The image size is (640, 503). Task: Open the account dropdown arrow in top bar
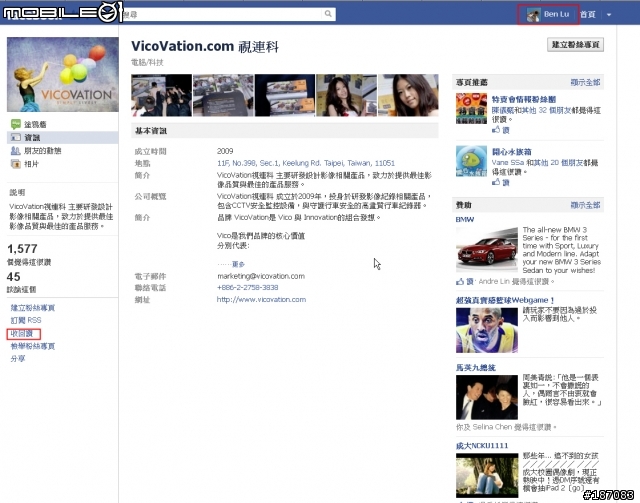pyautogui.click(x=609, y=15)
